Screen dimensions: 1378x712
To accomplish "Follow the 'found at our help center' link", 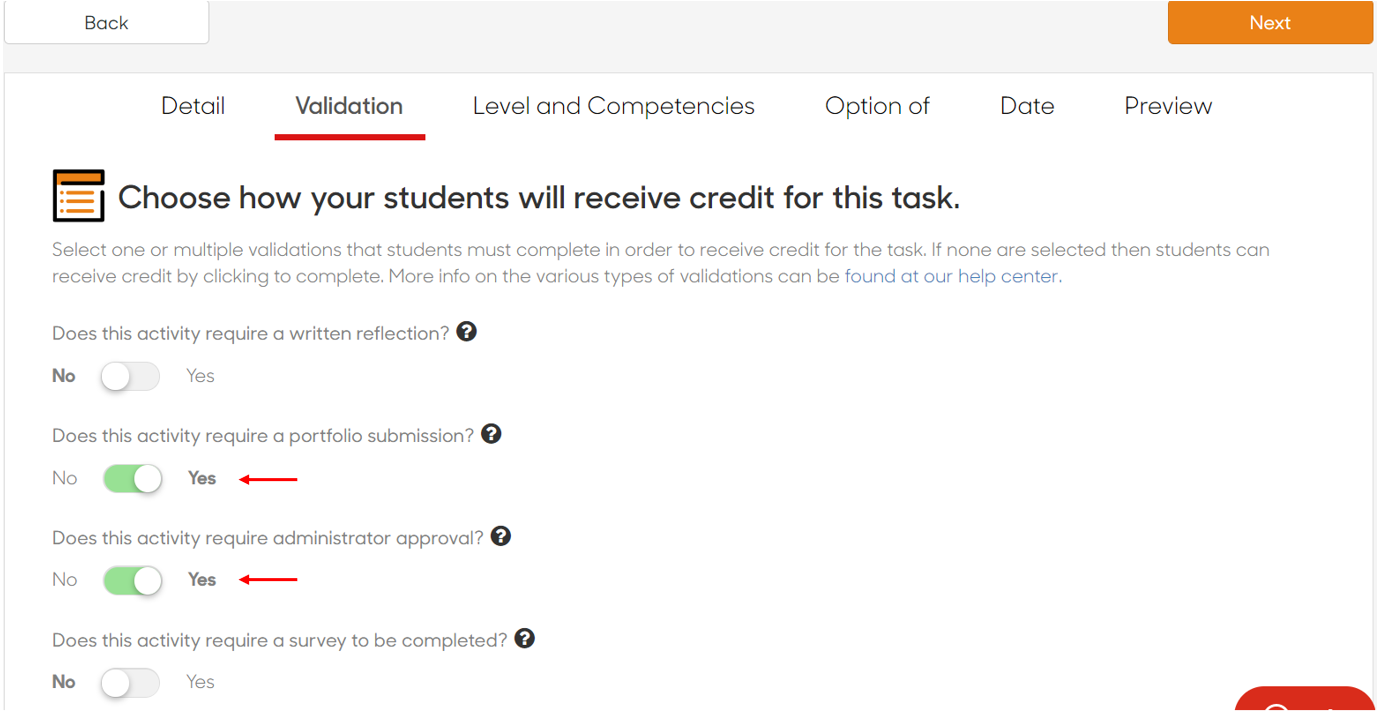I will click(x=951, y=277).
